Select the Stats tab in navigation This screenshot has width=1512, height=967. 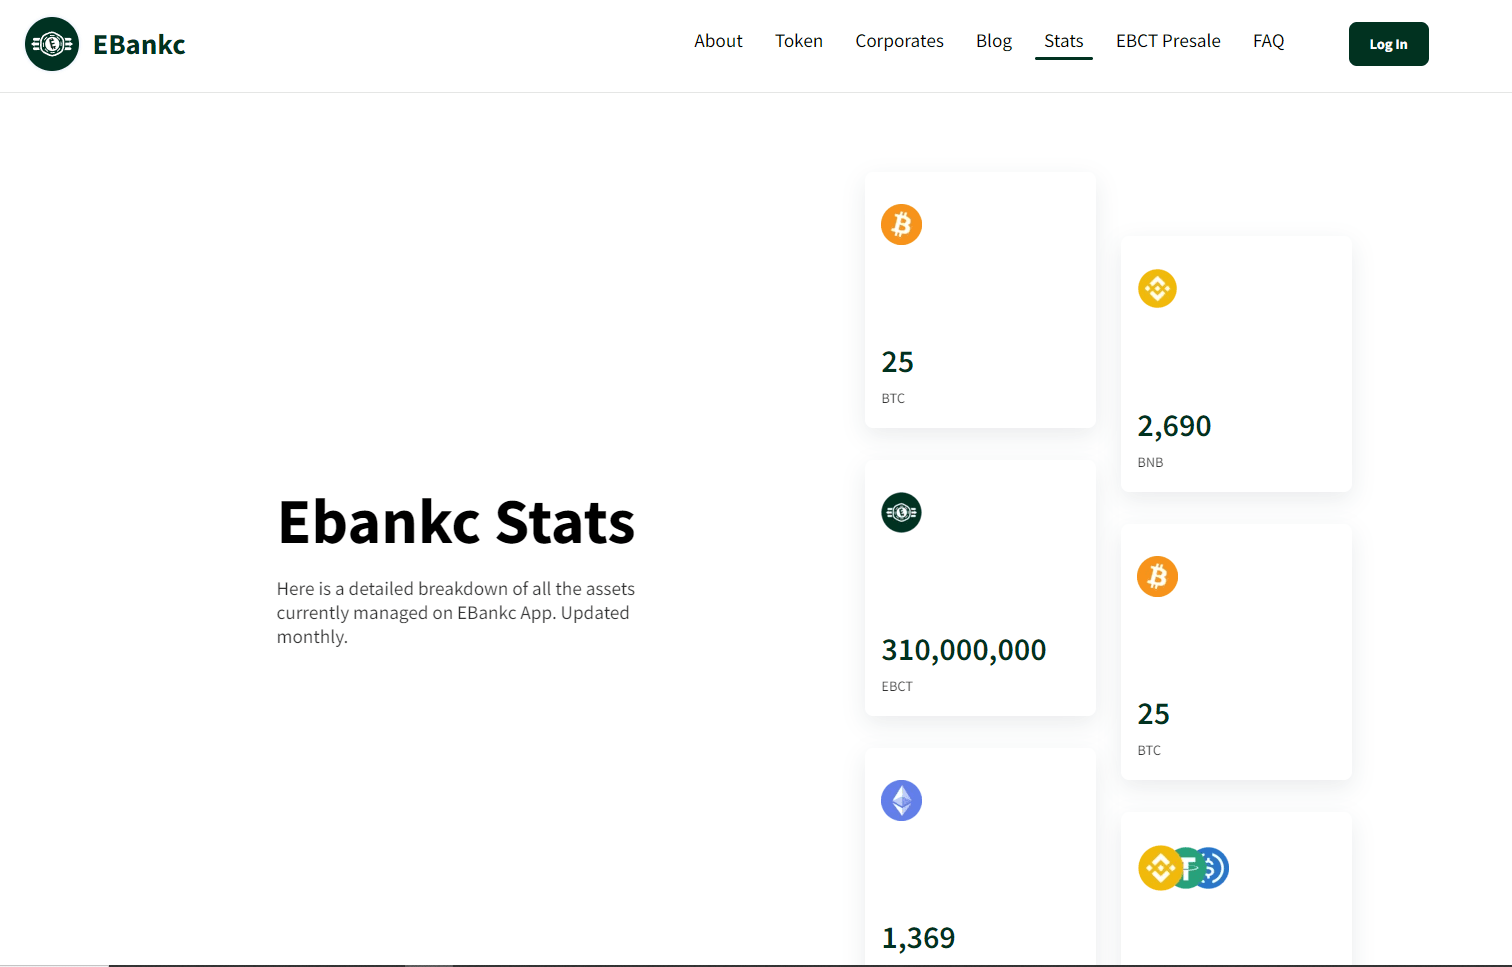[x=1064, y=41]
